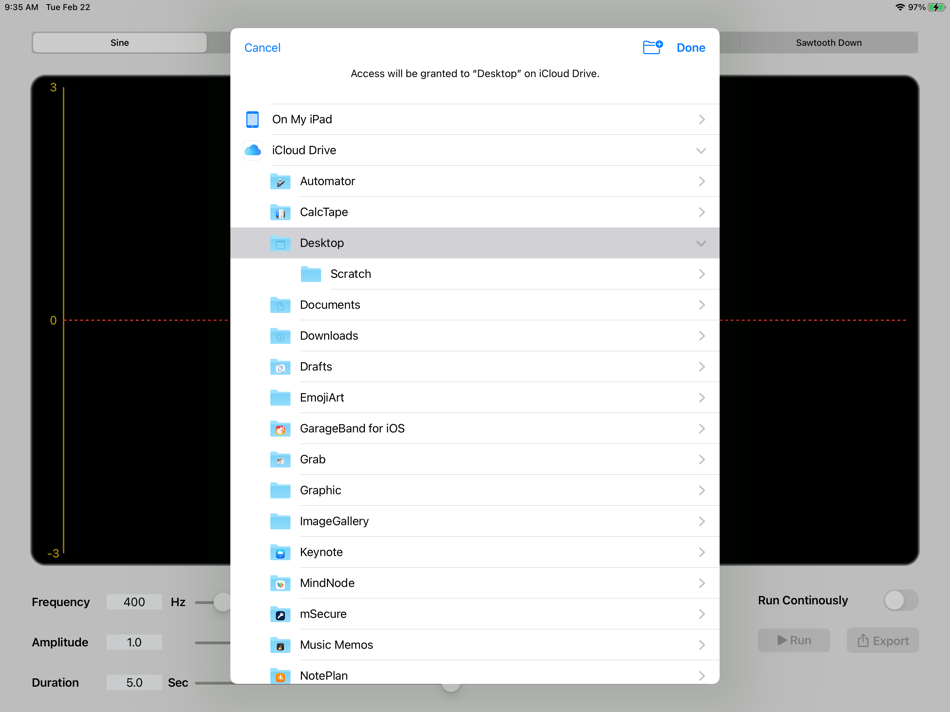950x712 pixels.
Task: Confirm folder selection with Done
Action: (691, 47)
